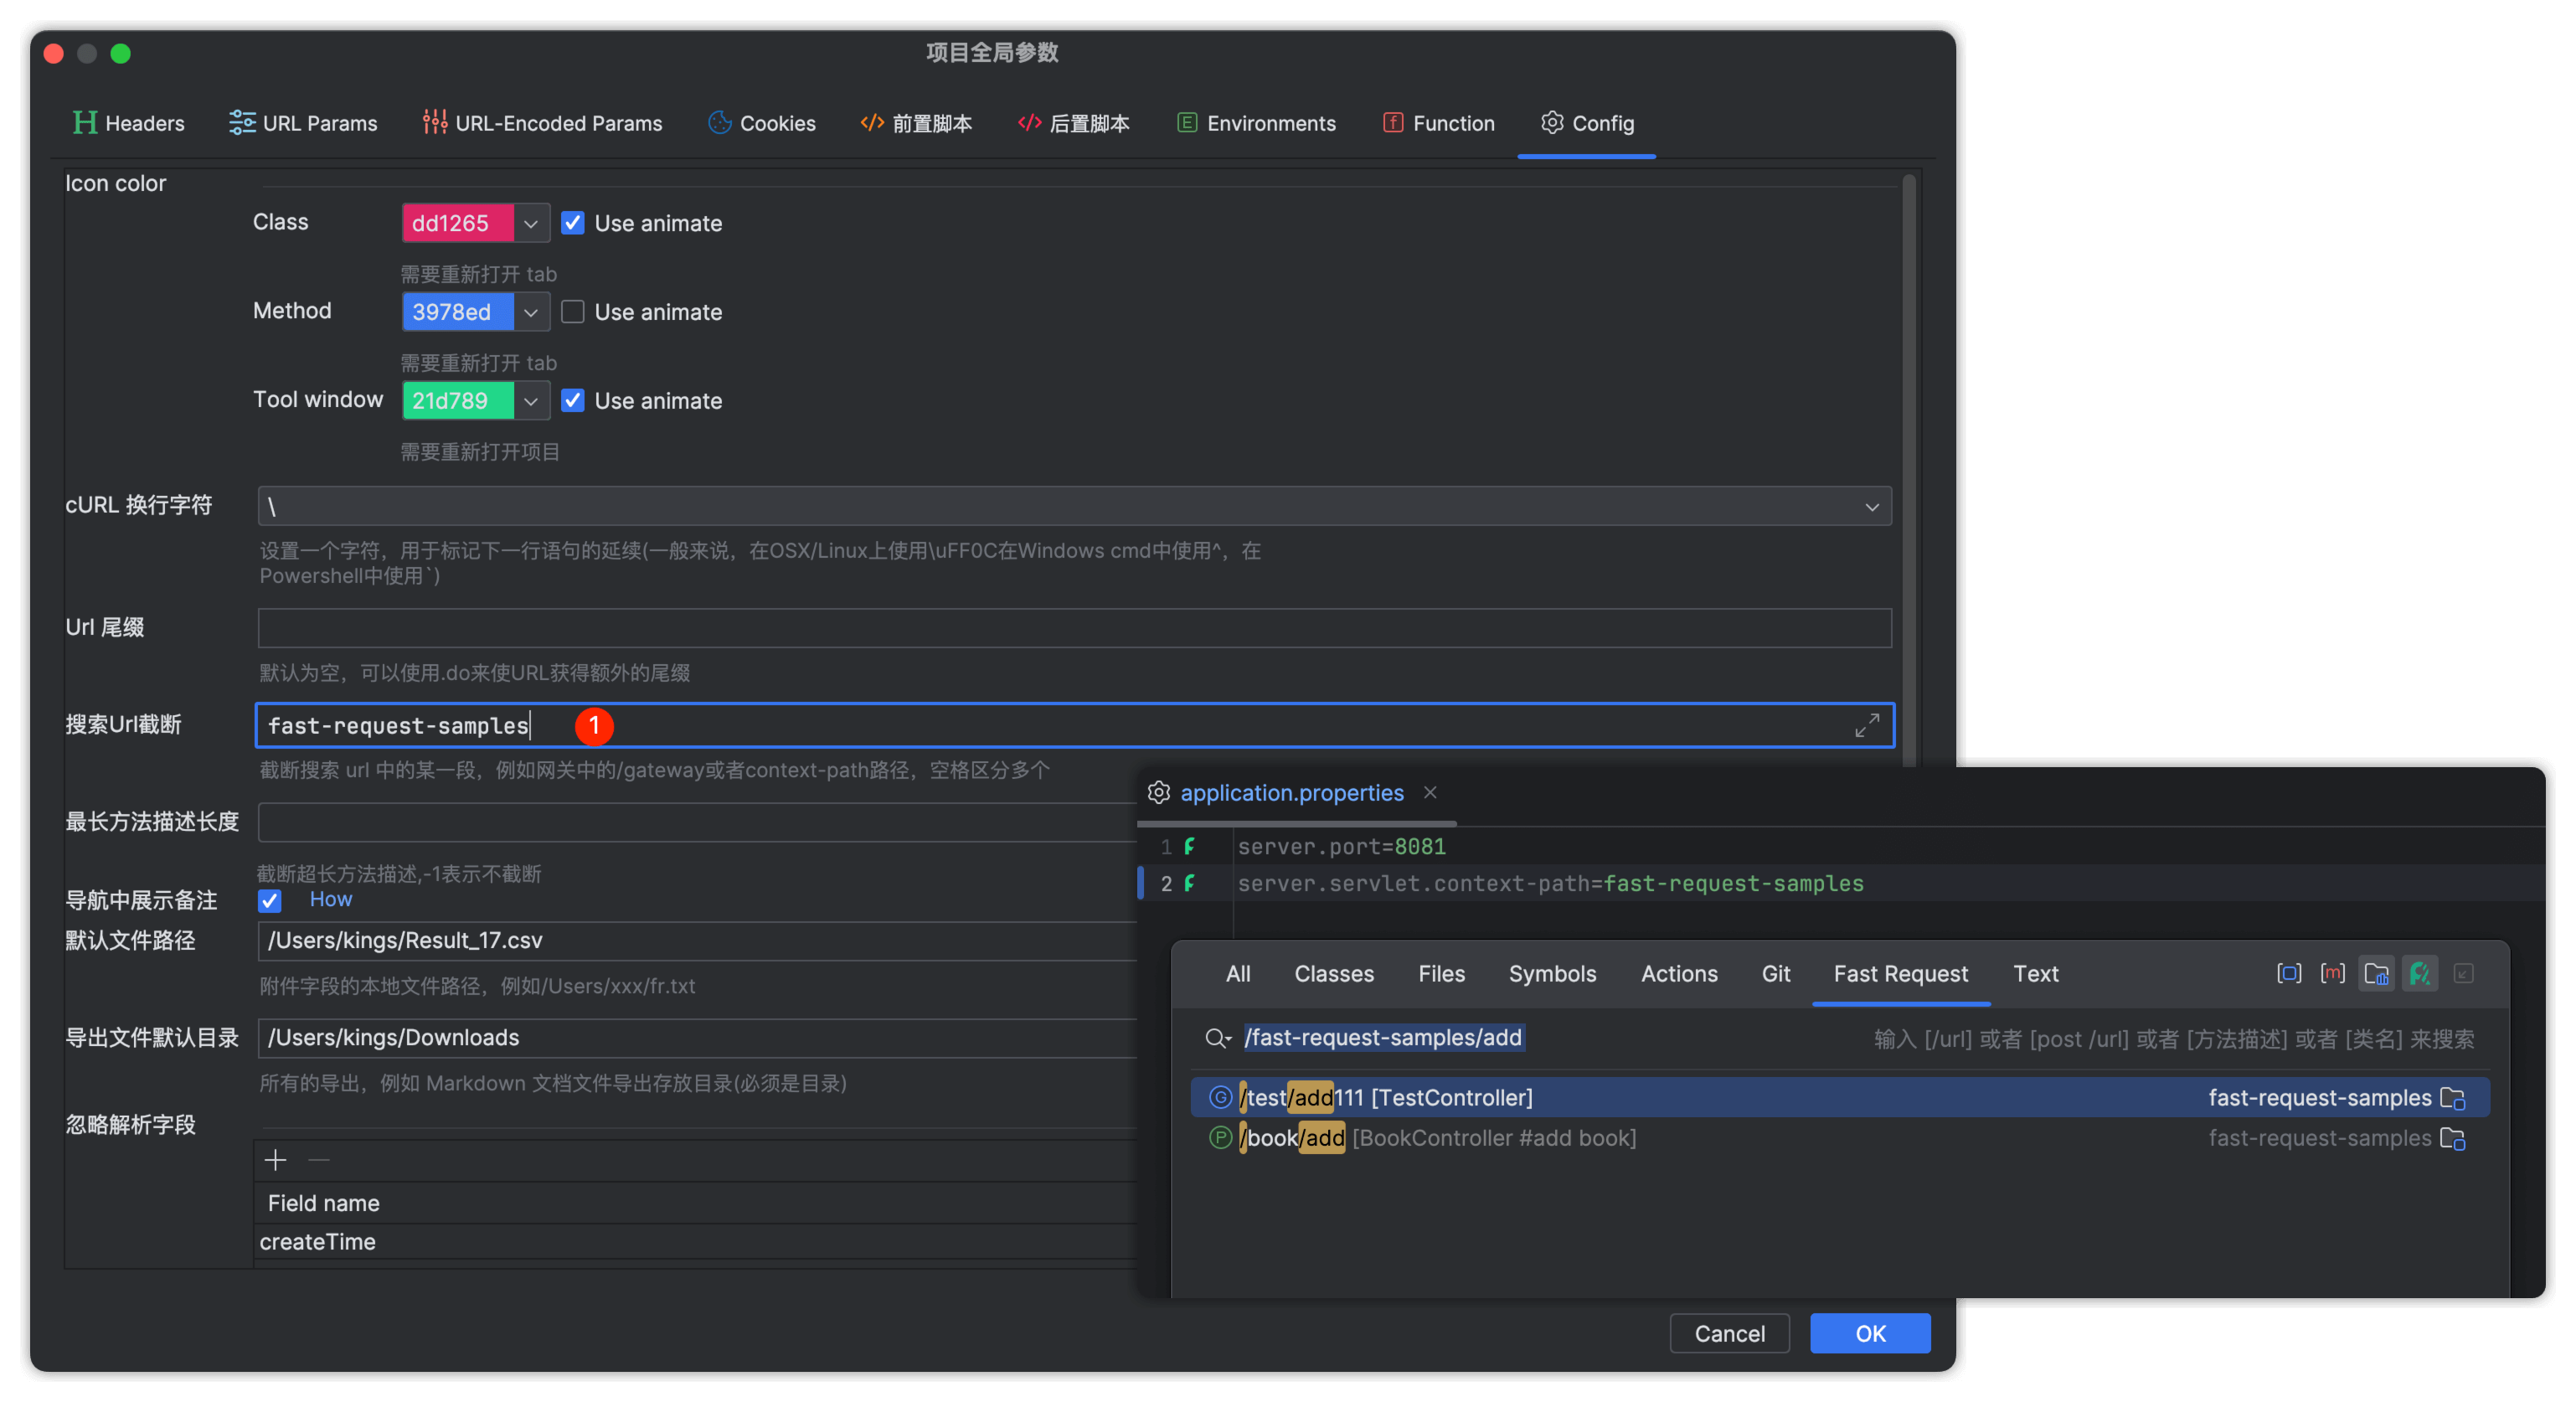Open the cURL 换行字符 dropdown

1074,507
